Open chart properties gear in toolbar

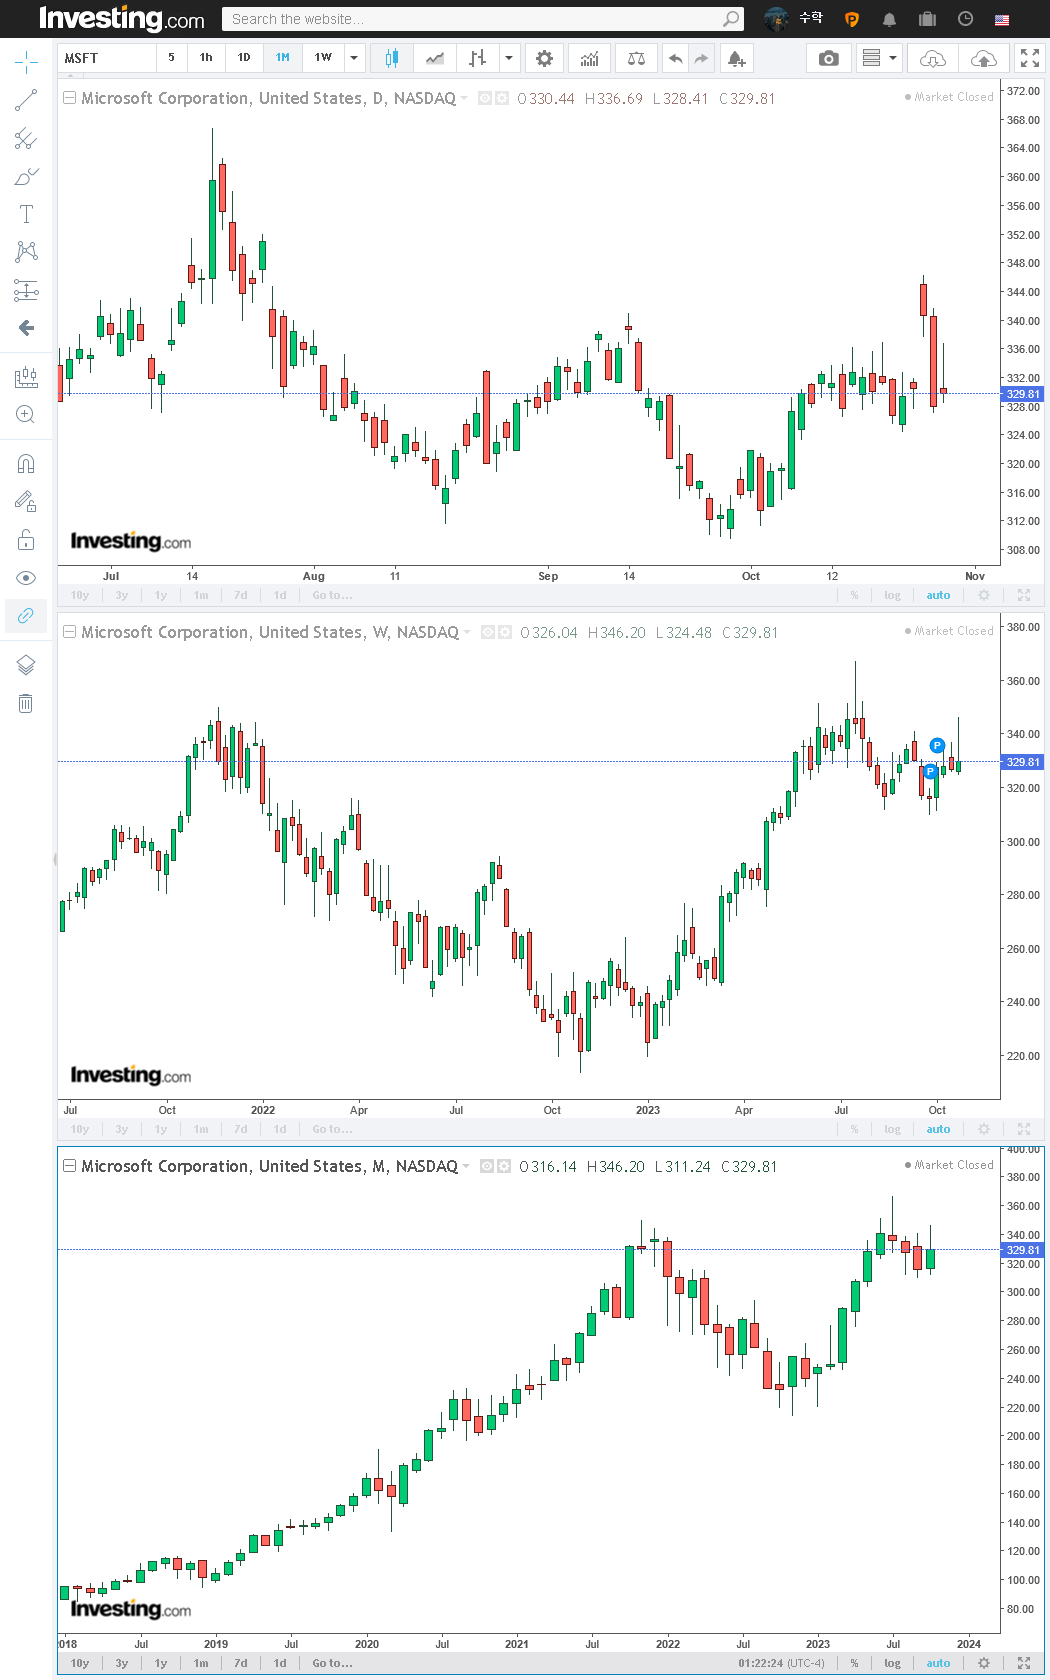click(x=544, y=58)
